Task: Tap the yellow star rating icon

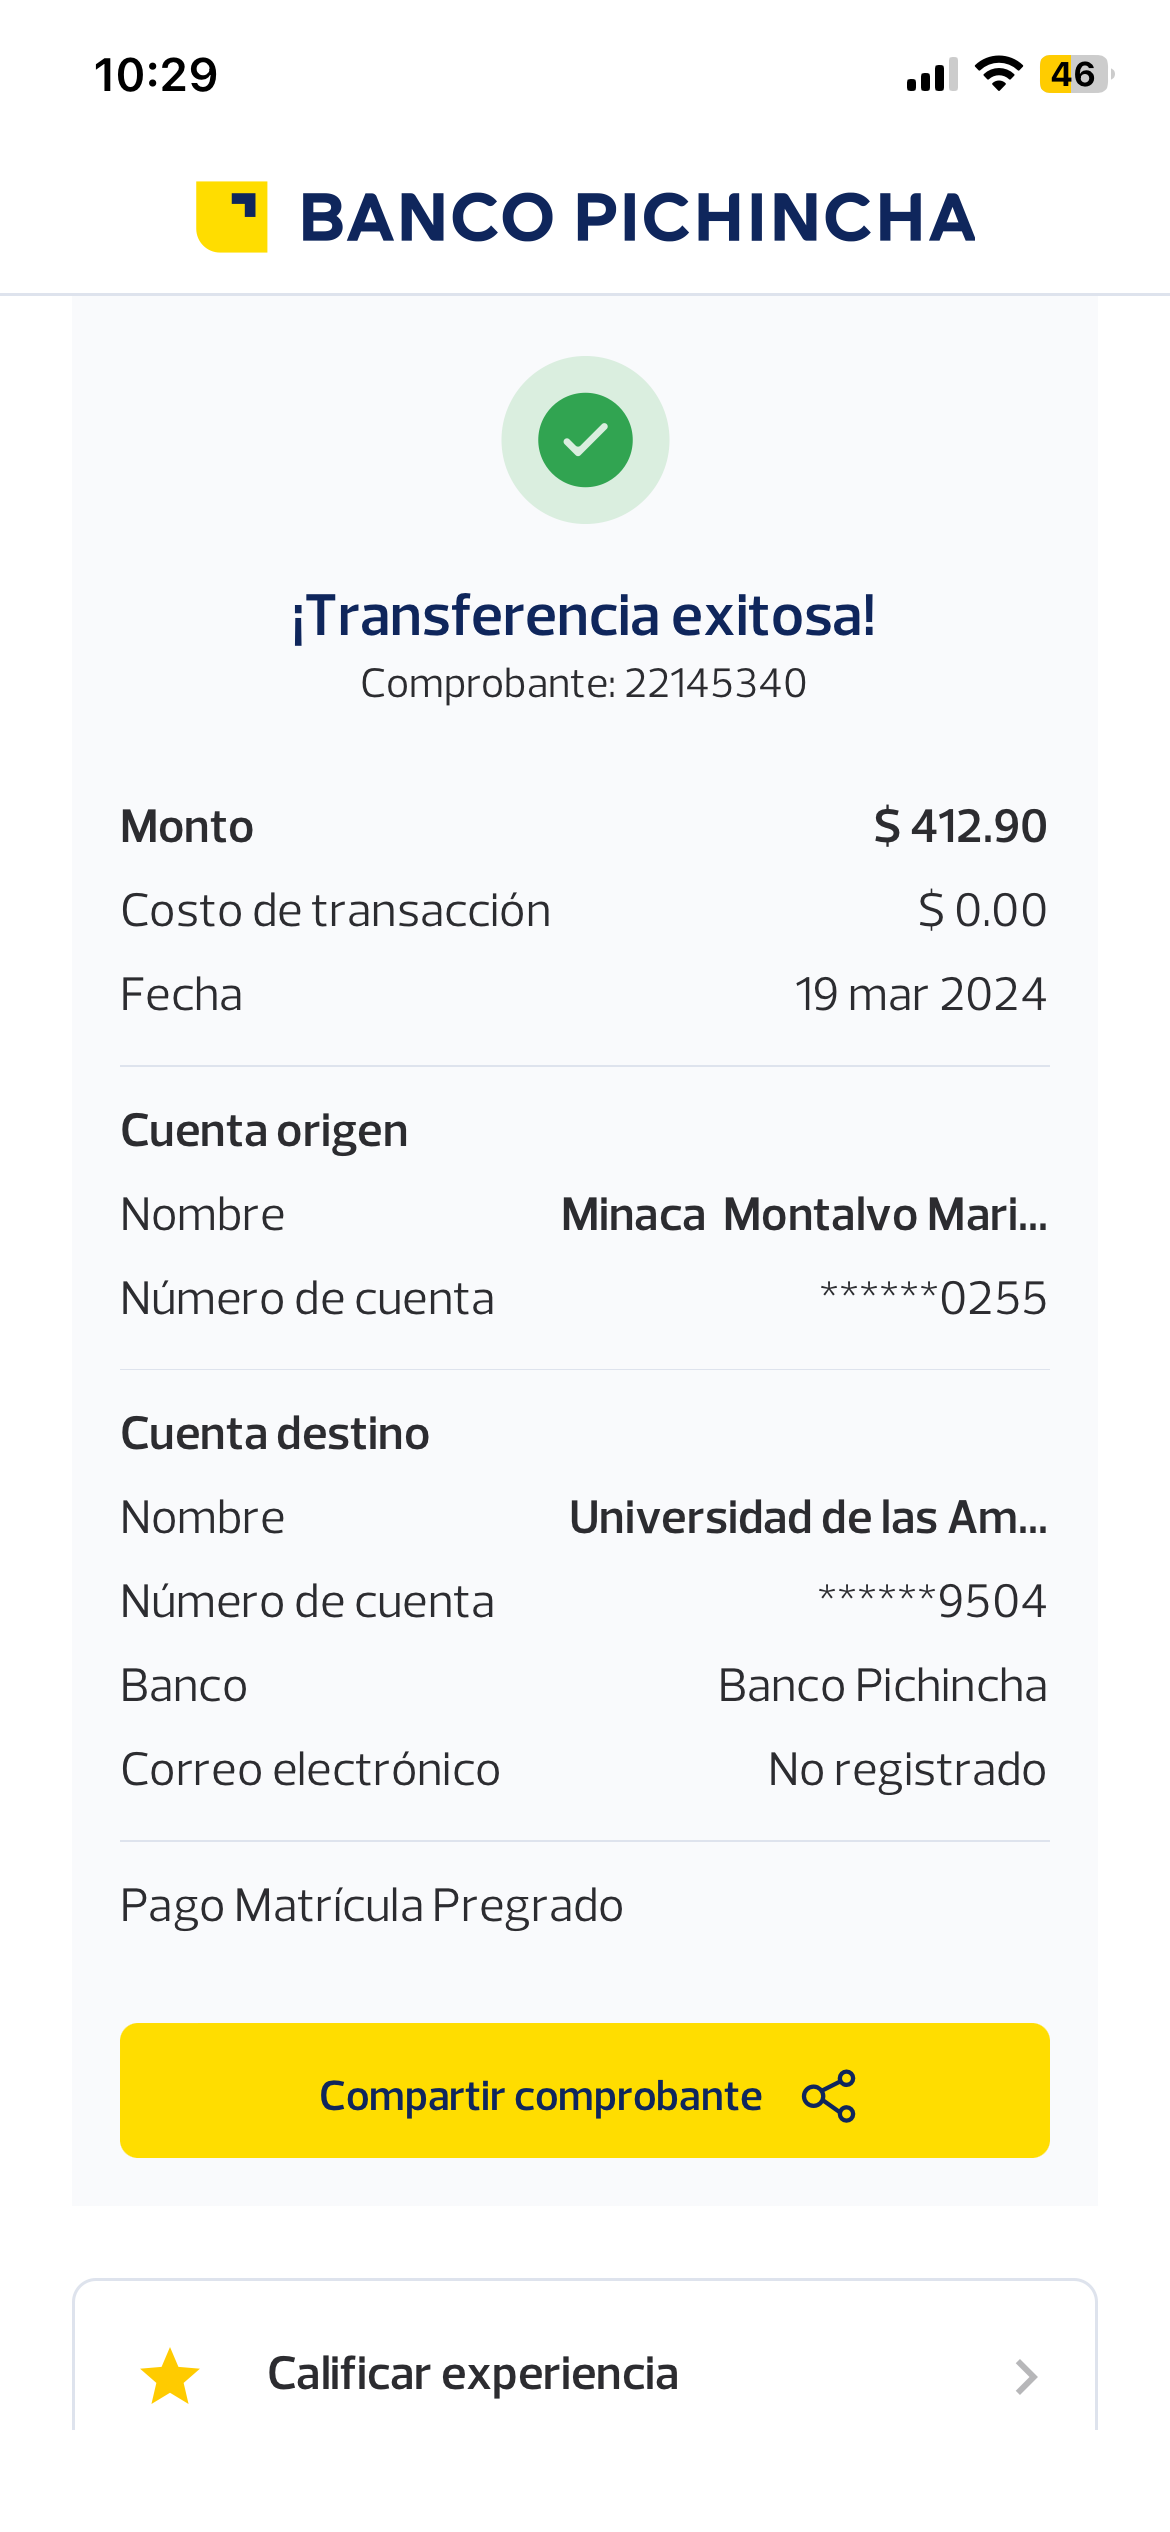Action: 170,2376
